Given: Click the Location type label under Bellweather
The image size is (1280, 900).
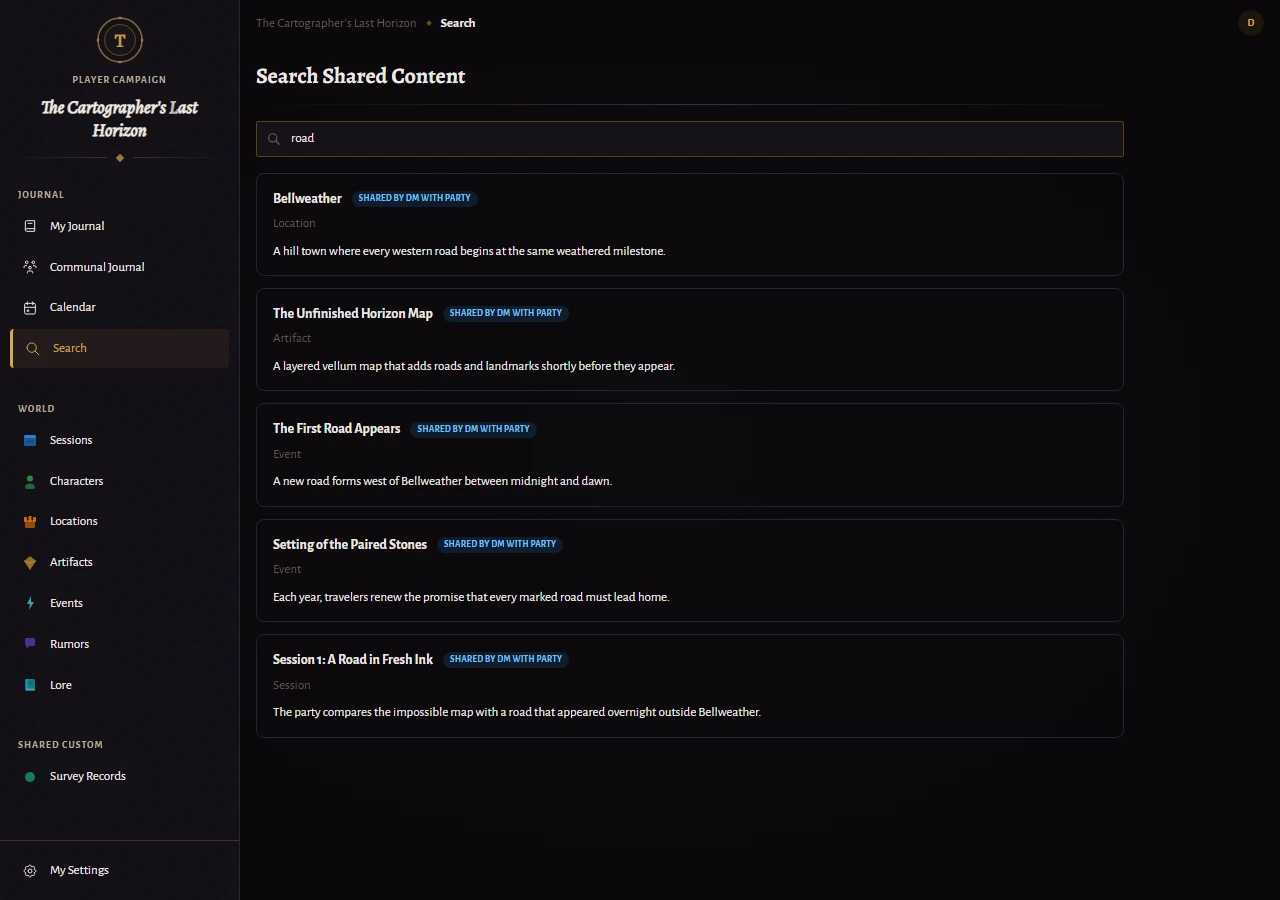Looking at the screenshot, I should [x=294, y=223].
